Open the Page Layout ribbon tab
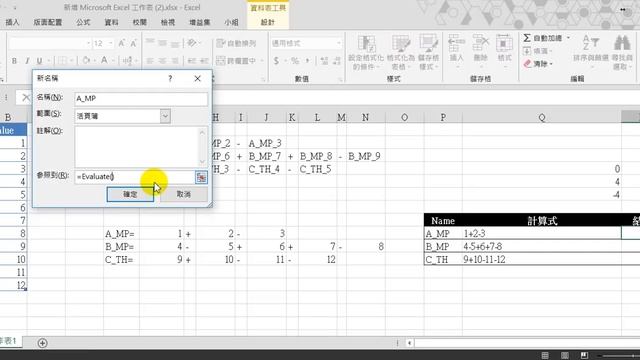 pyautogui.click(x=48, y=22)
